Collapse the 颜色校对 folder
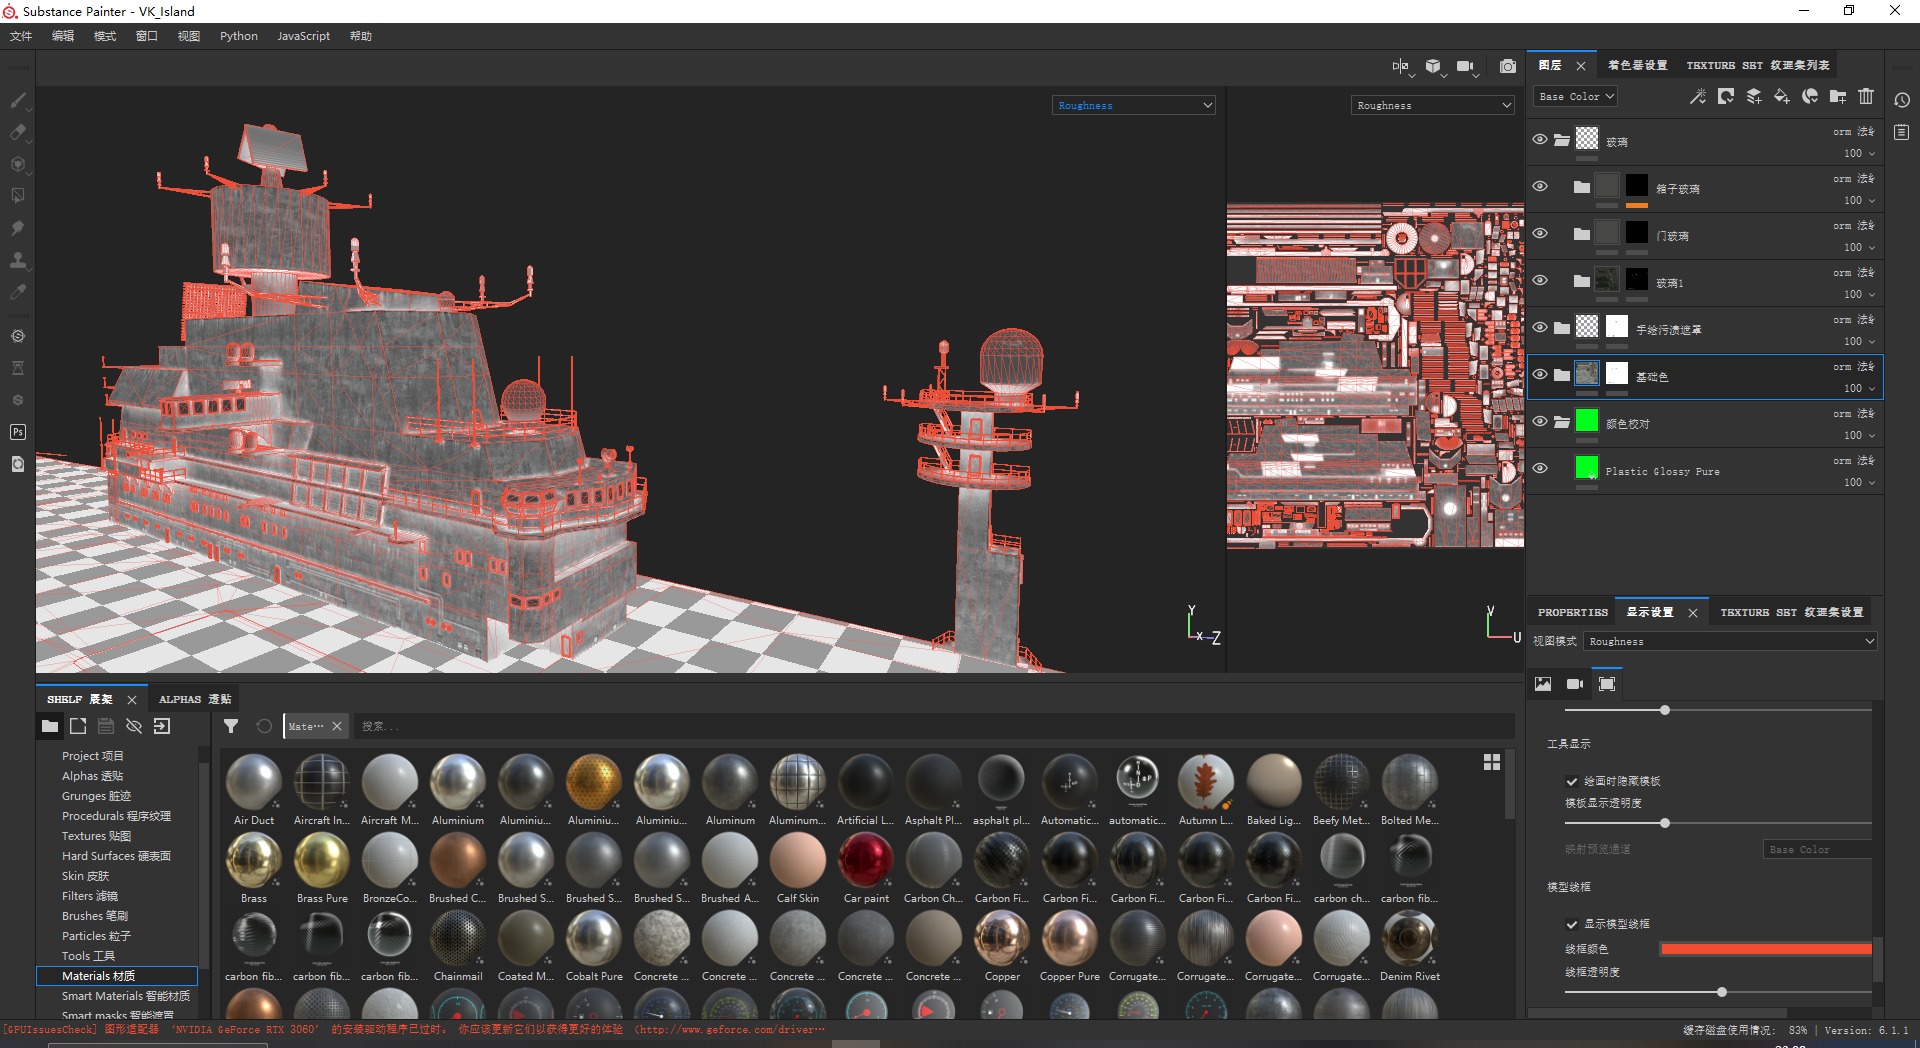Screen dimensions: 1920x1048 tap(1562, 422)
